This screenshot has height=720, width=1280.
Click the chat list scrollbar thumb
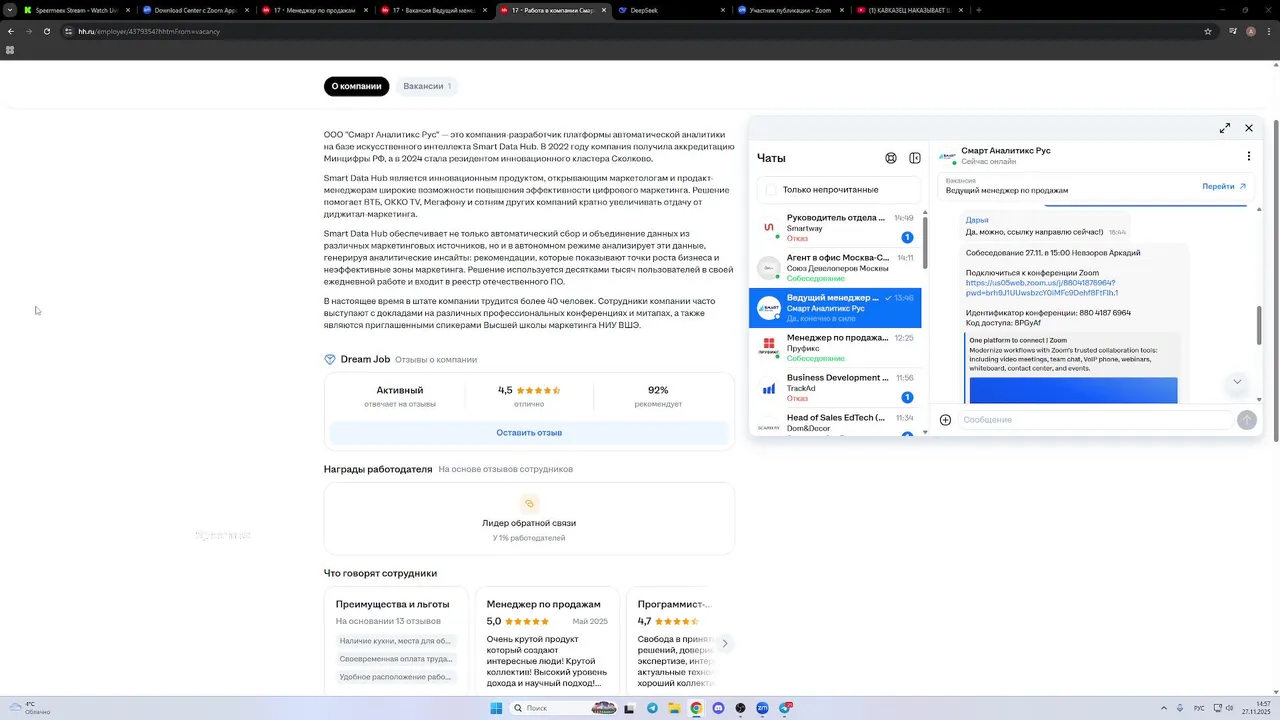(x=924, y=243)
